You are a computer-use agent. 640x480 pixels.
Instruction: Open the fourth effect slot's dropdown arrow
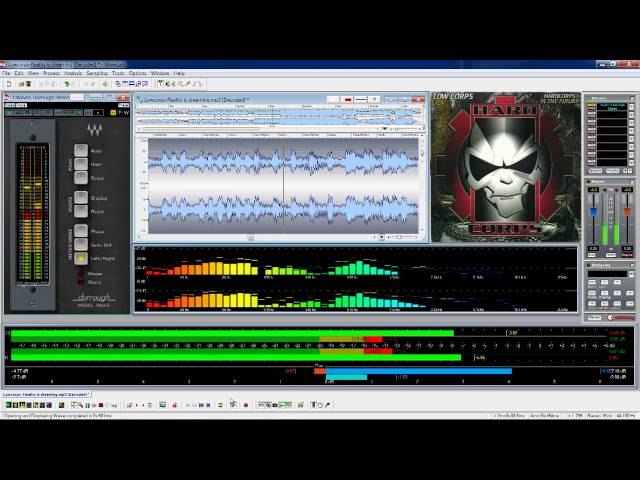pos(631,131)
